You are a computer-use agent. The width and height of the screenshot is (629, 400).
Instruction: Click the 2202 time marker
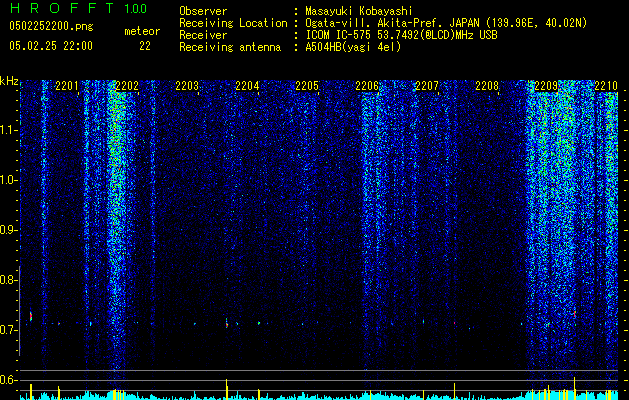point(127,86)
